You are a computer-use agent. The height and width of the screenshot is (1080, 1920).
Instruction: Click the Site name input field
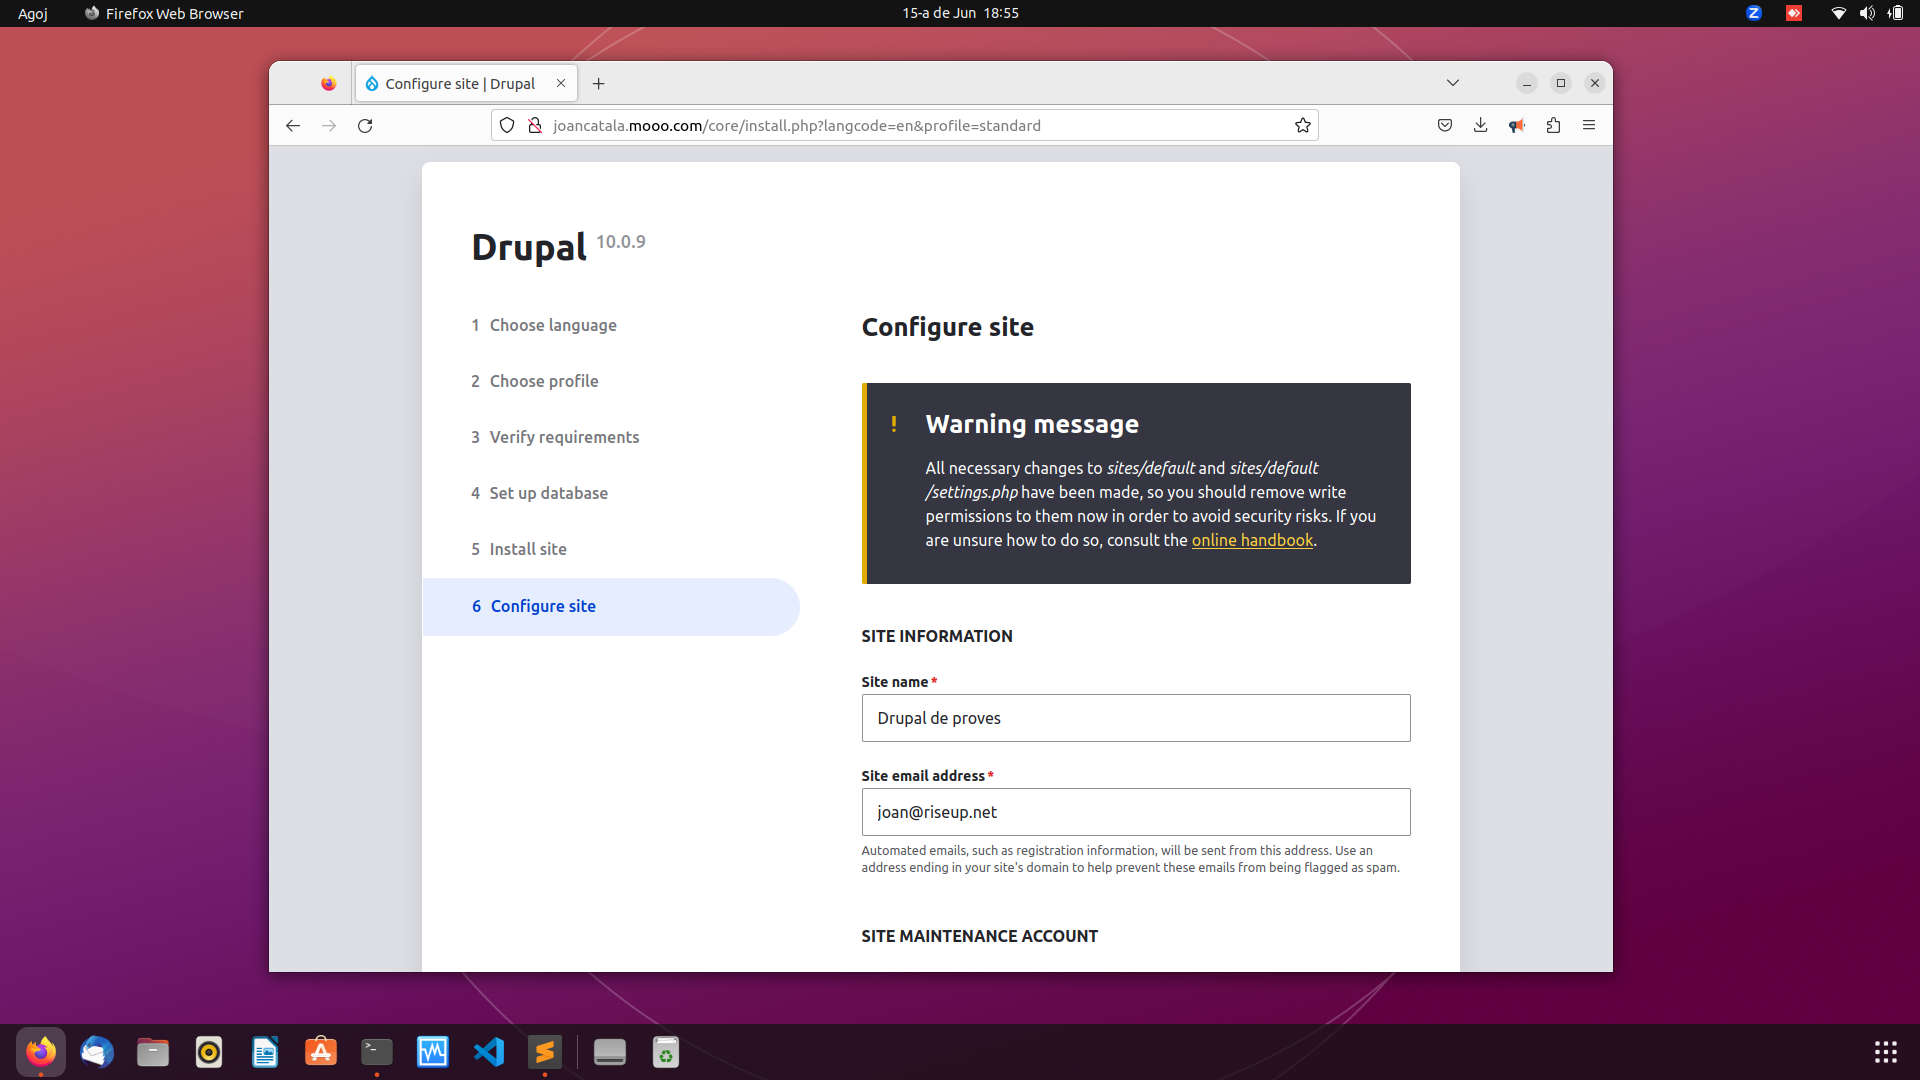(x=1136, y=718)
